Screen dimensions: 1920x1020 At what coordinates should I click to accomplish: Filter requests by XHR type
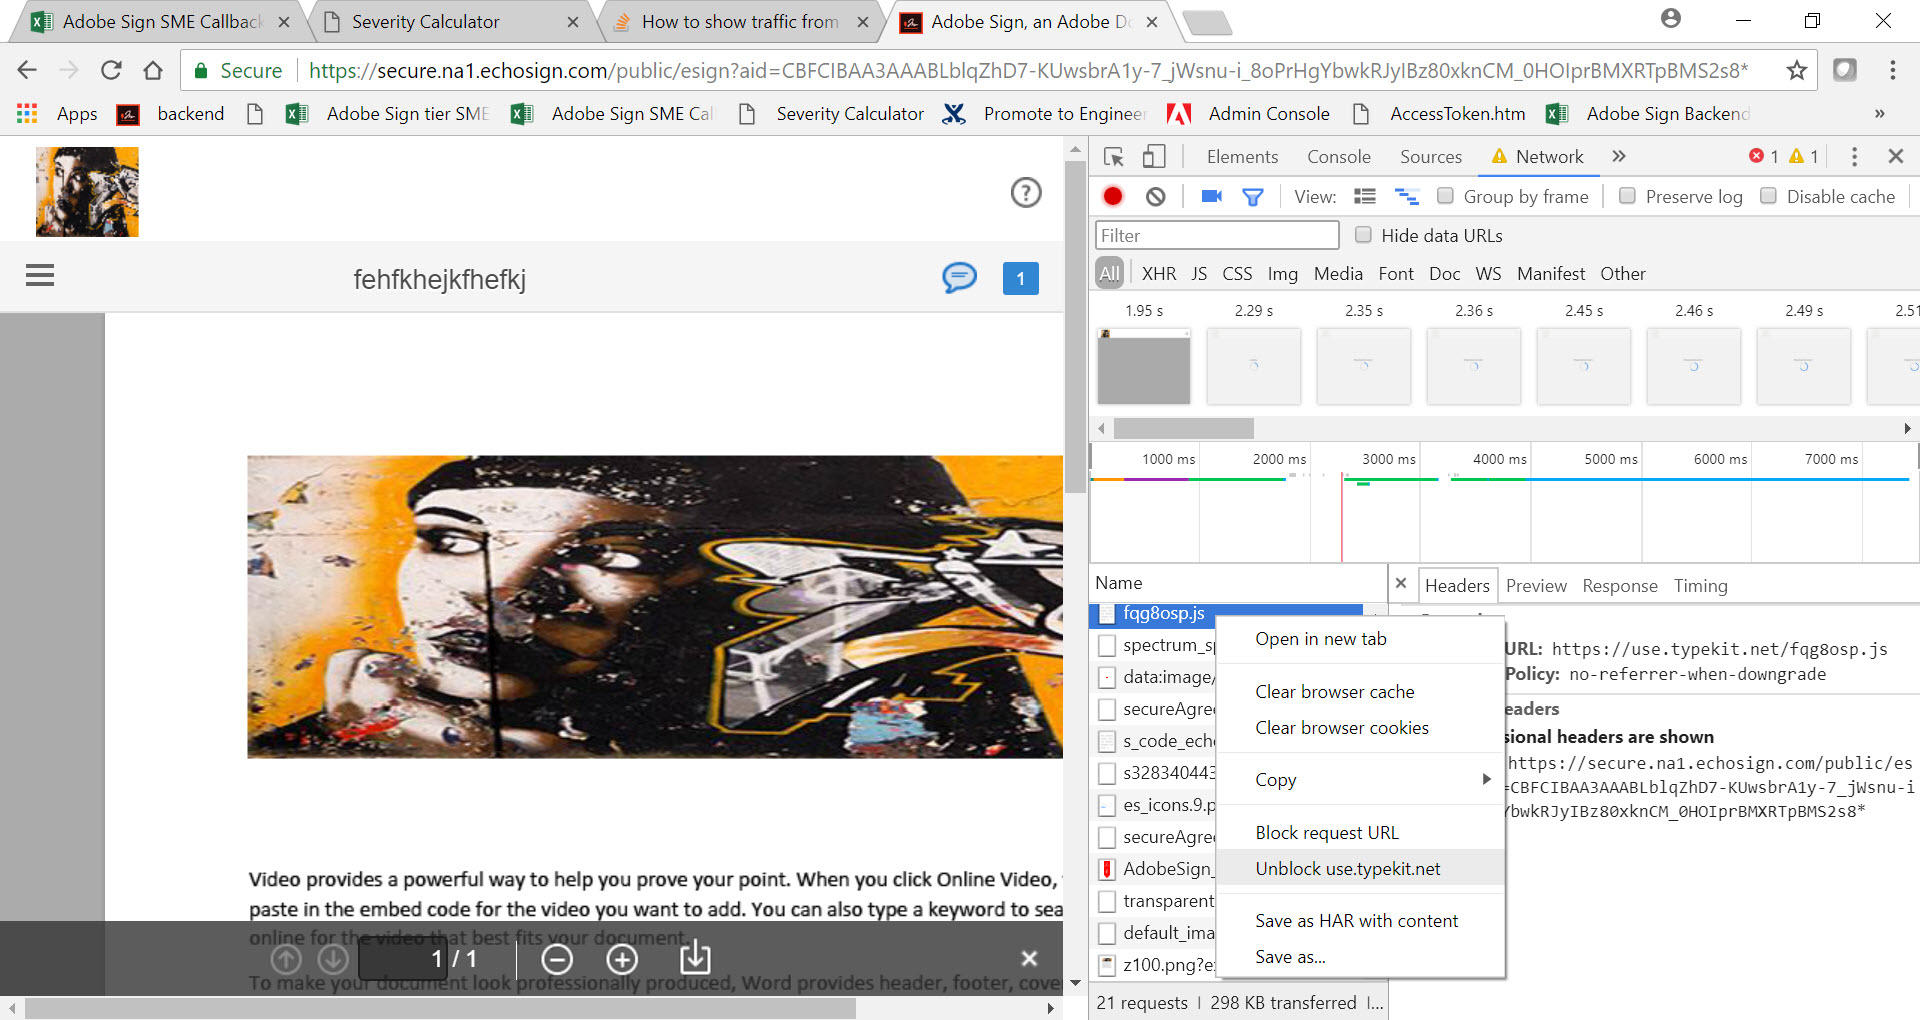pos(1159,274)
